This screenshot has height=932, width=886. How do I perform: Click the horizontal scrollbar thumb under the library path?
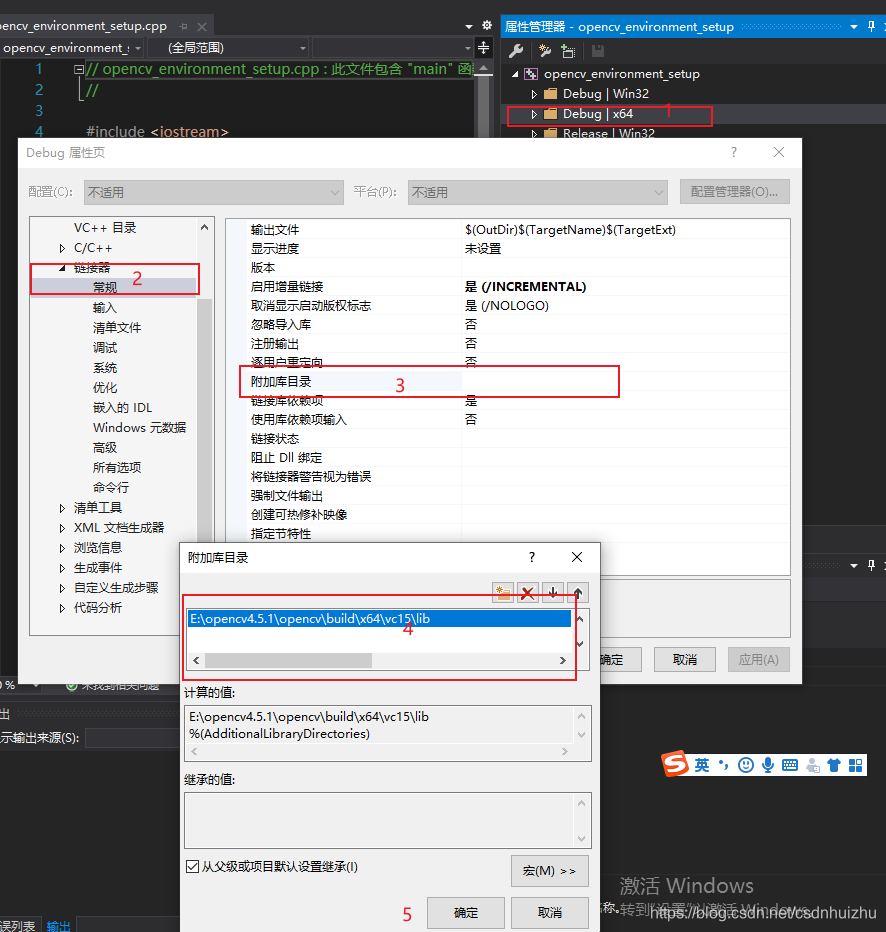pyautogui.click(x=288, y=660)
